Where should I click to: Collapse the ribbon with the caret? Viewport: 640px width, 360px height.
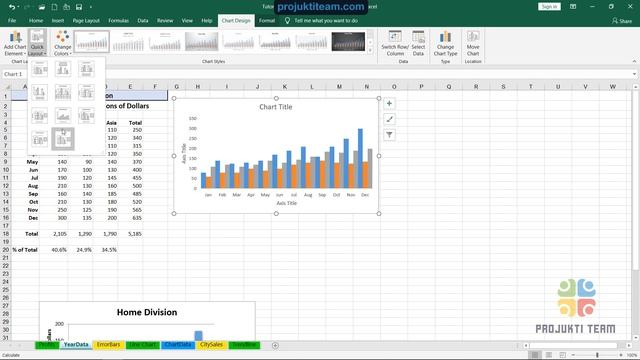coord(634,61)
